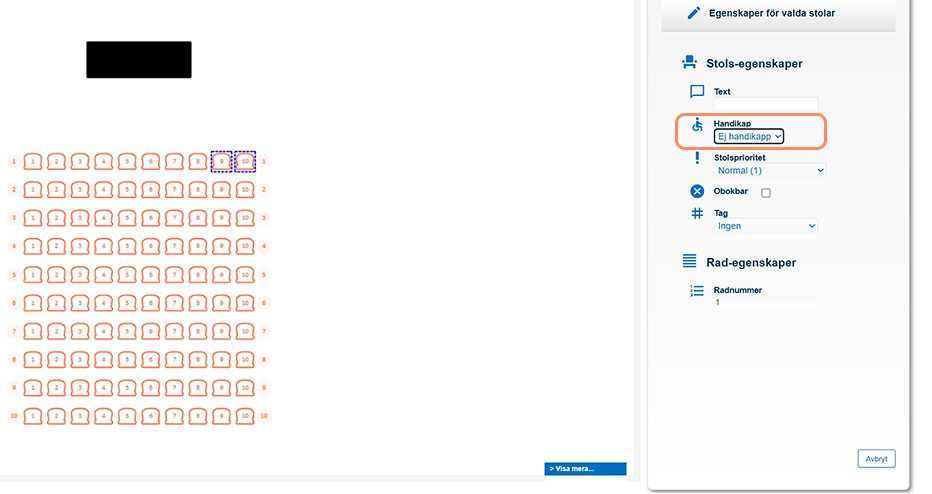
Task: Click the chair icon next to Stols-egenskaper
Action: tap(689, 62)
